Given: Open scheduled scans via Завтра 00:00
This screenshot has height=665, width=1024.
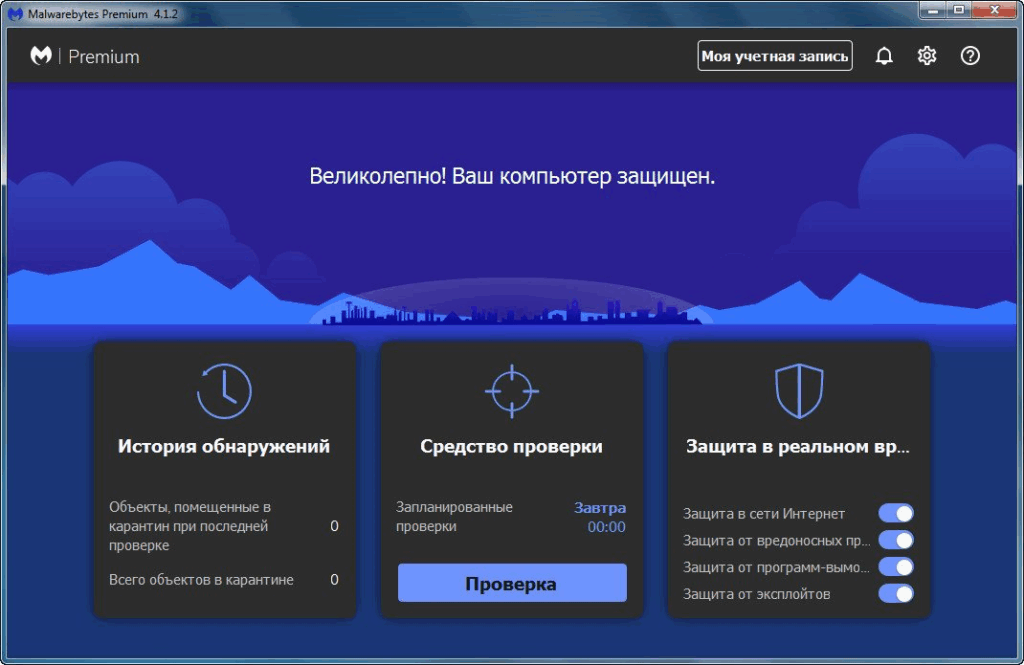Looking at the screenshot, I should pos(601,516).
